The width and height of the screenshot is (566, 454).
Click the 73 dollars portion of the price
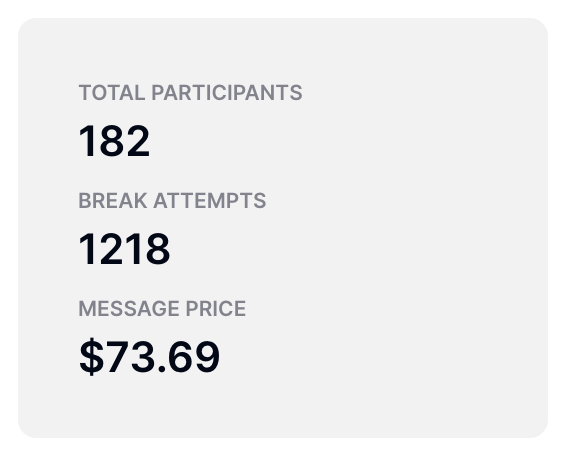(x=130, y=357)
